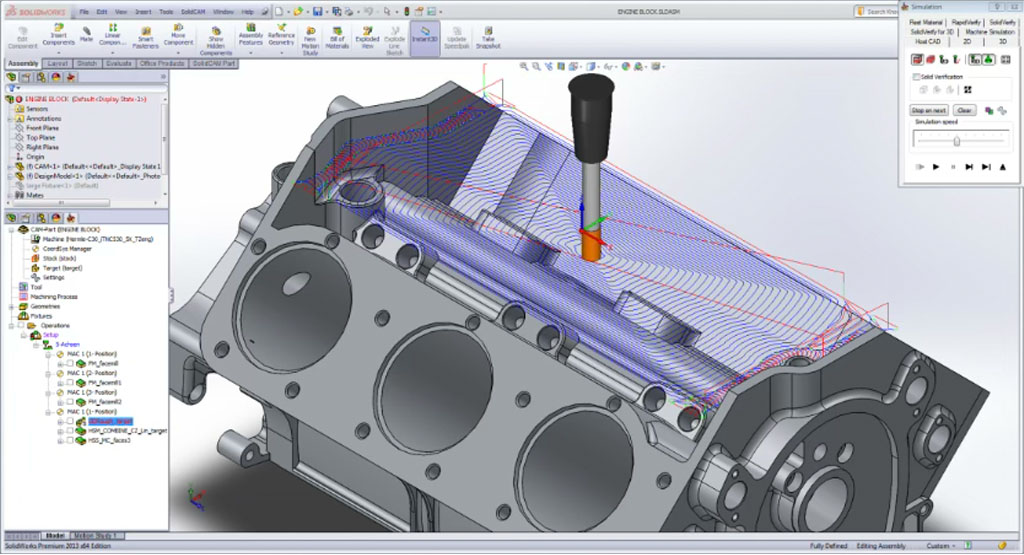
Task: Click the Insert Components toolbar icon
Action: click(x=59, y=32)
